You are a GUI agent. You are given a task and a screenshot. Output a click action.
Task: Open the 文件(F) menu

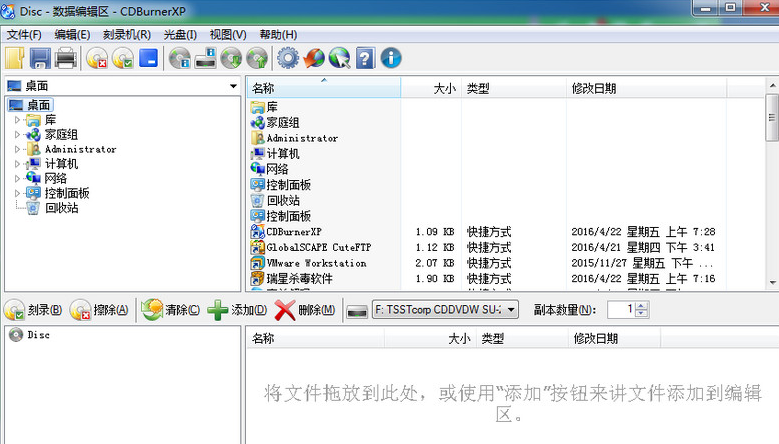[x=24, y=35]
